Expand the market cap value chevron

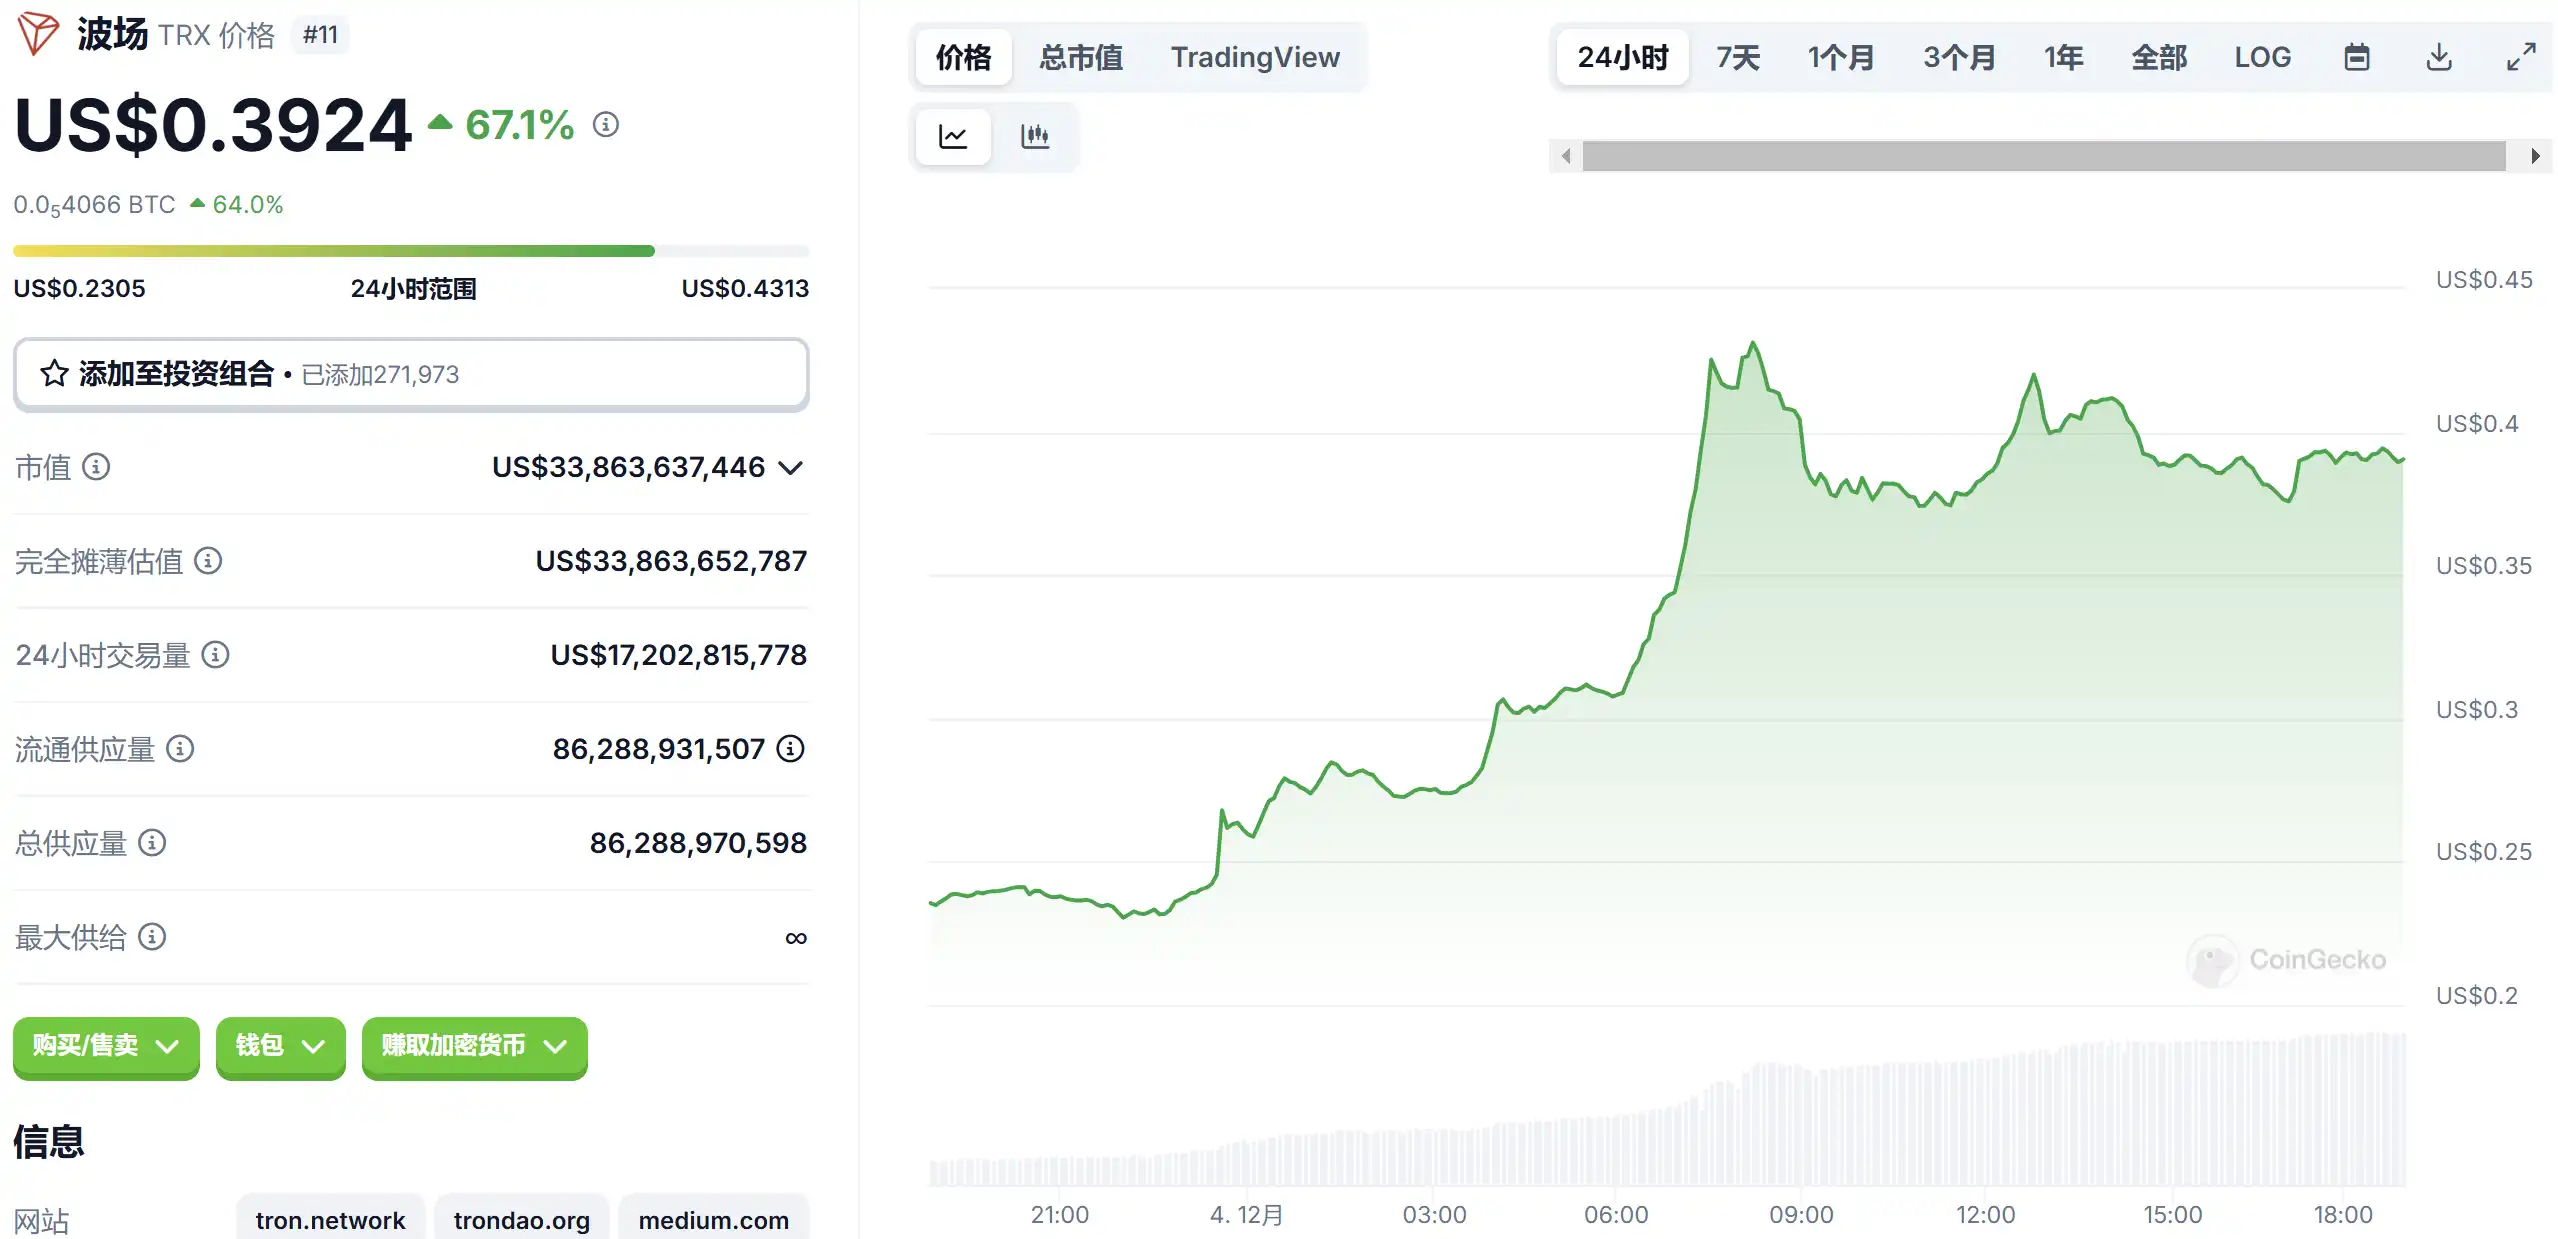click(791, 468)
